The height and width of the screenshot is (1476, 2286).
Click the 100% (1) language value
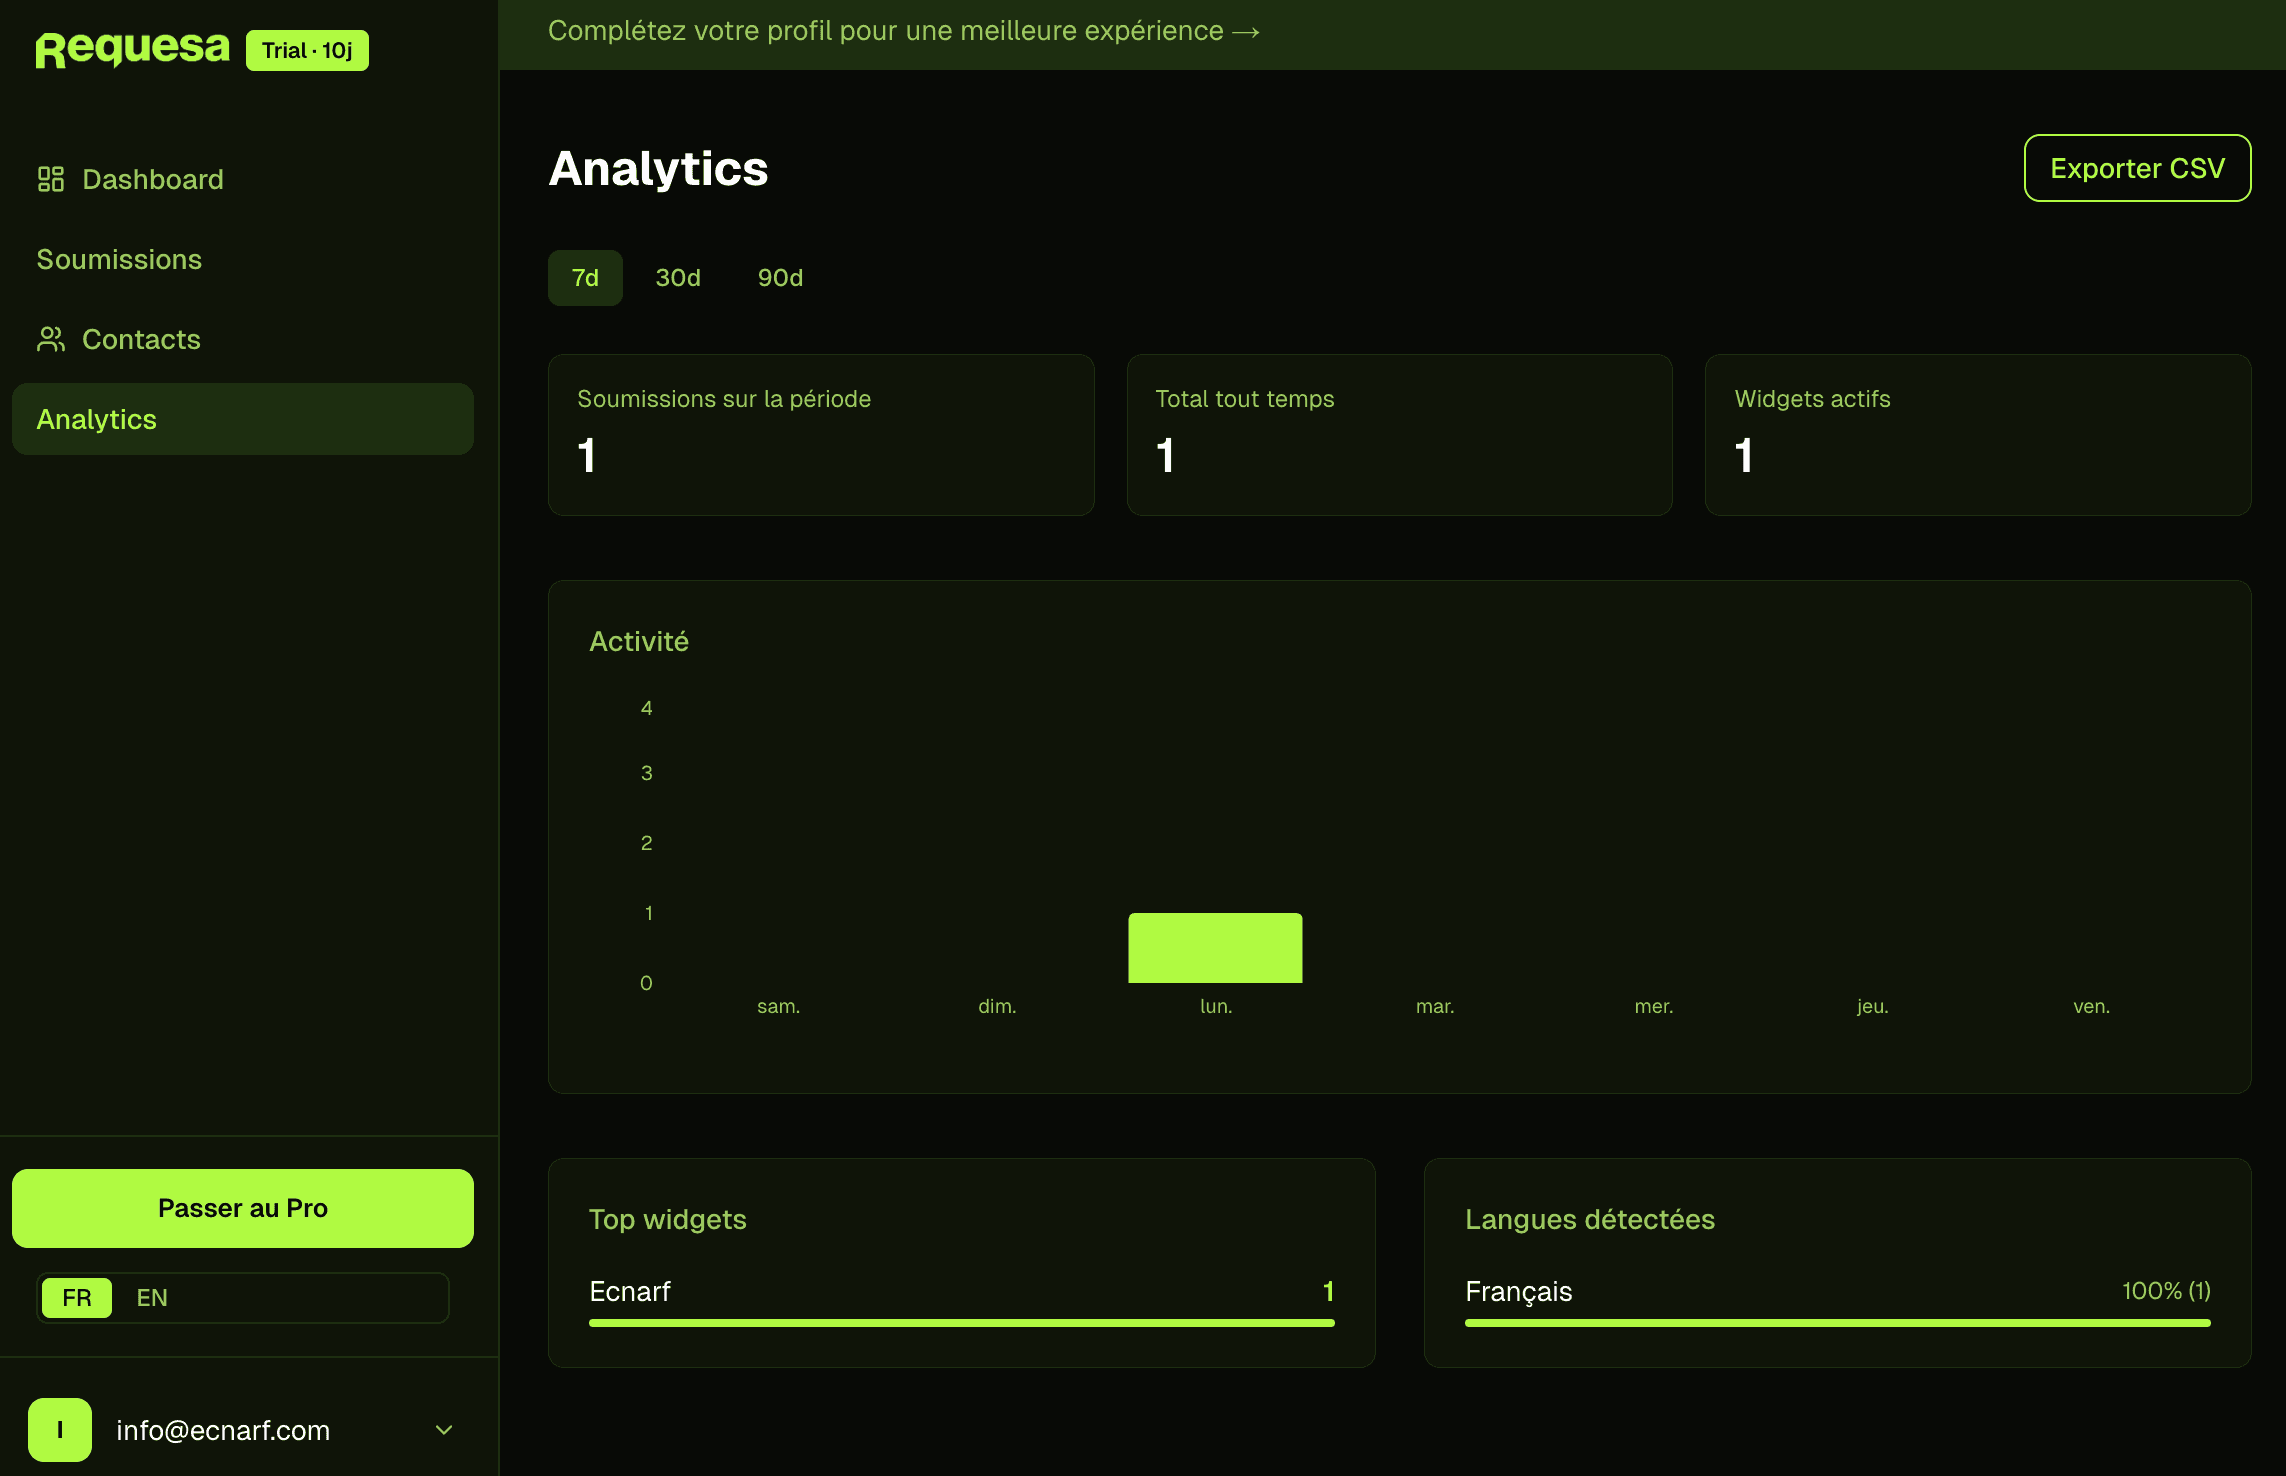(x=2166, y=1291)
